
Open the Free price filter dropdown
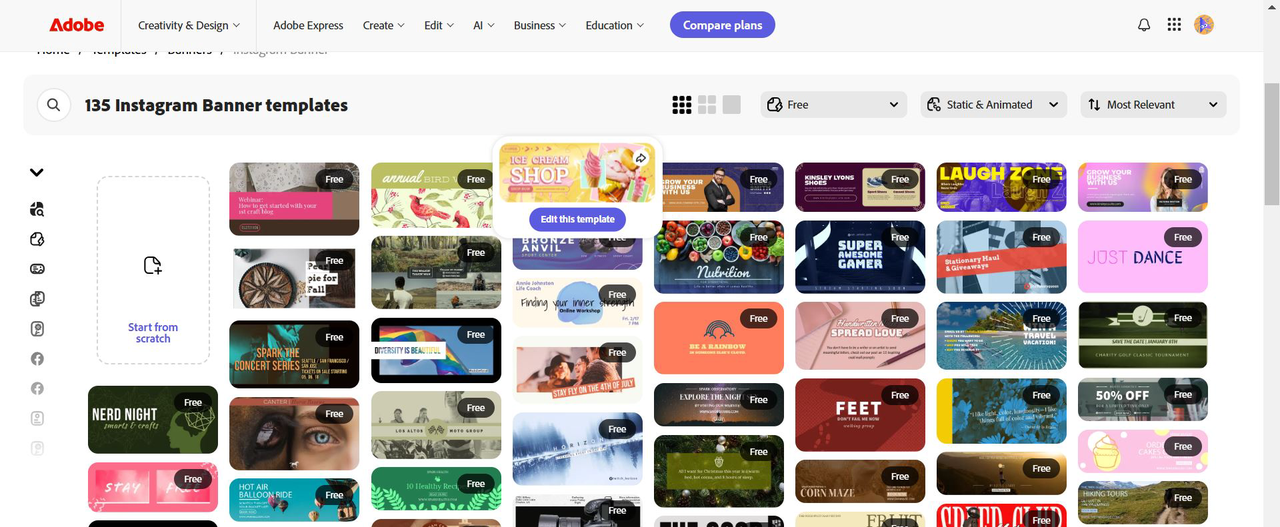pyautogui.click(x=834, y=105)
